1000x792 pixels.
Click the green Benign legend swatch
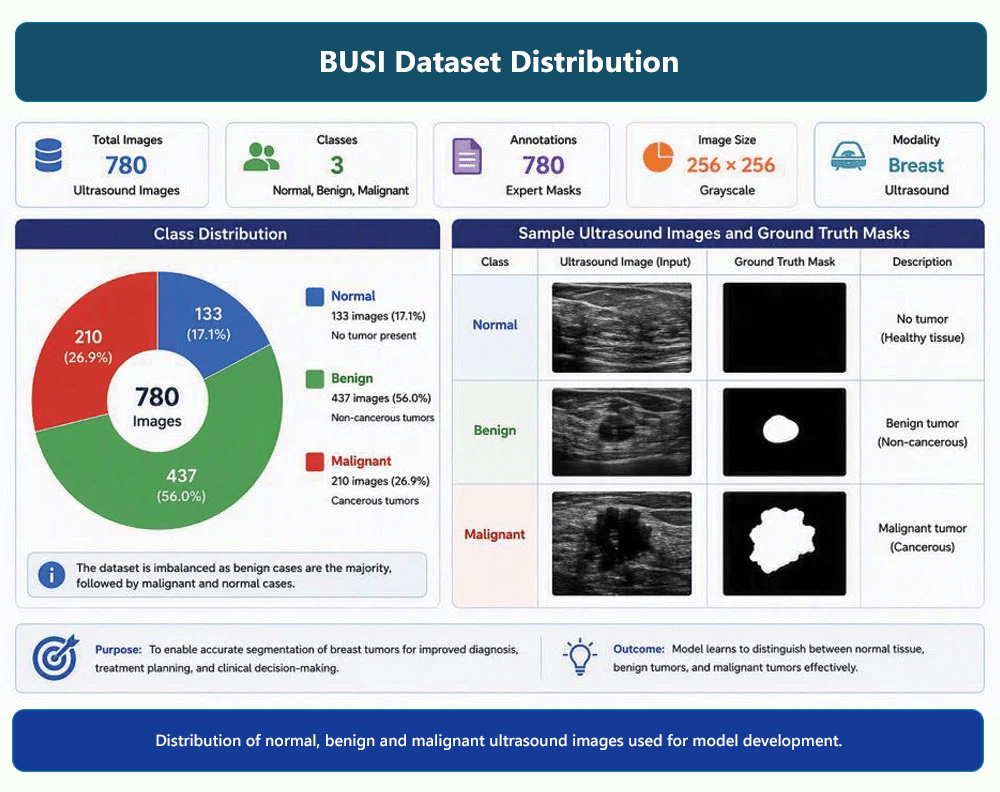[x=314, y=379]
